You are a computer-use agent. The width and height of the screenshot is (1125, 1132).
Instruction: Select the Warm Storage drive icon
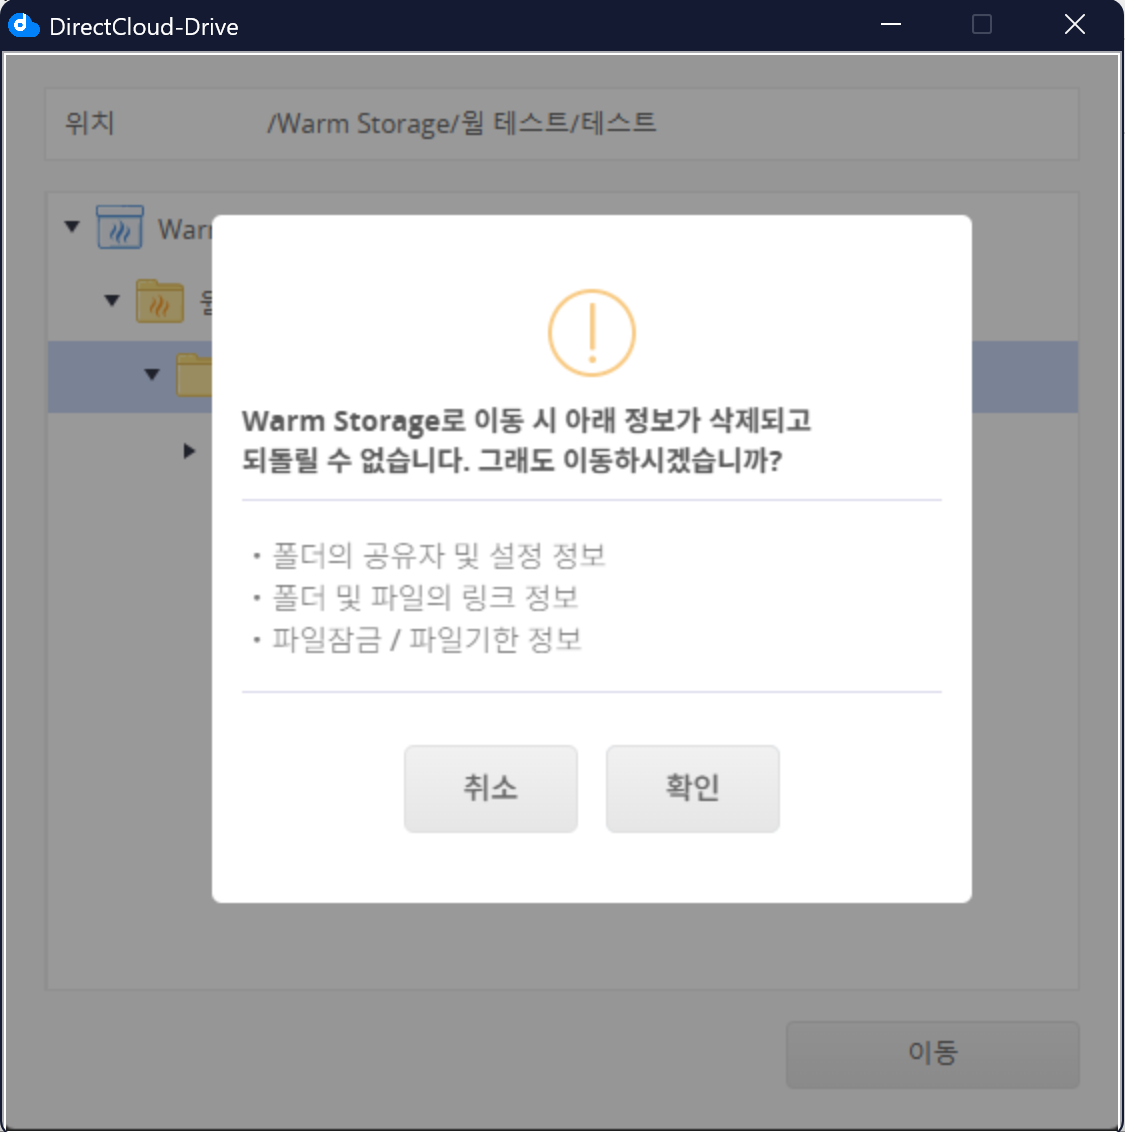coord(120,227)
